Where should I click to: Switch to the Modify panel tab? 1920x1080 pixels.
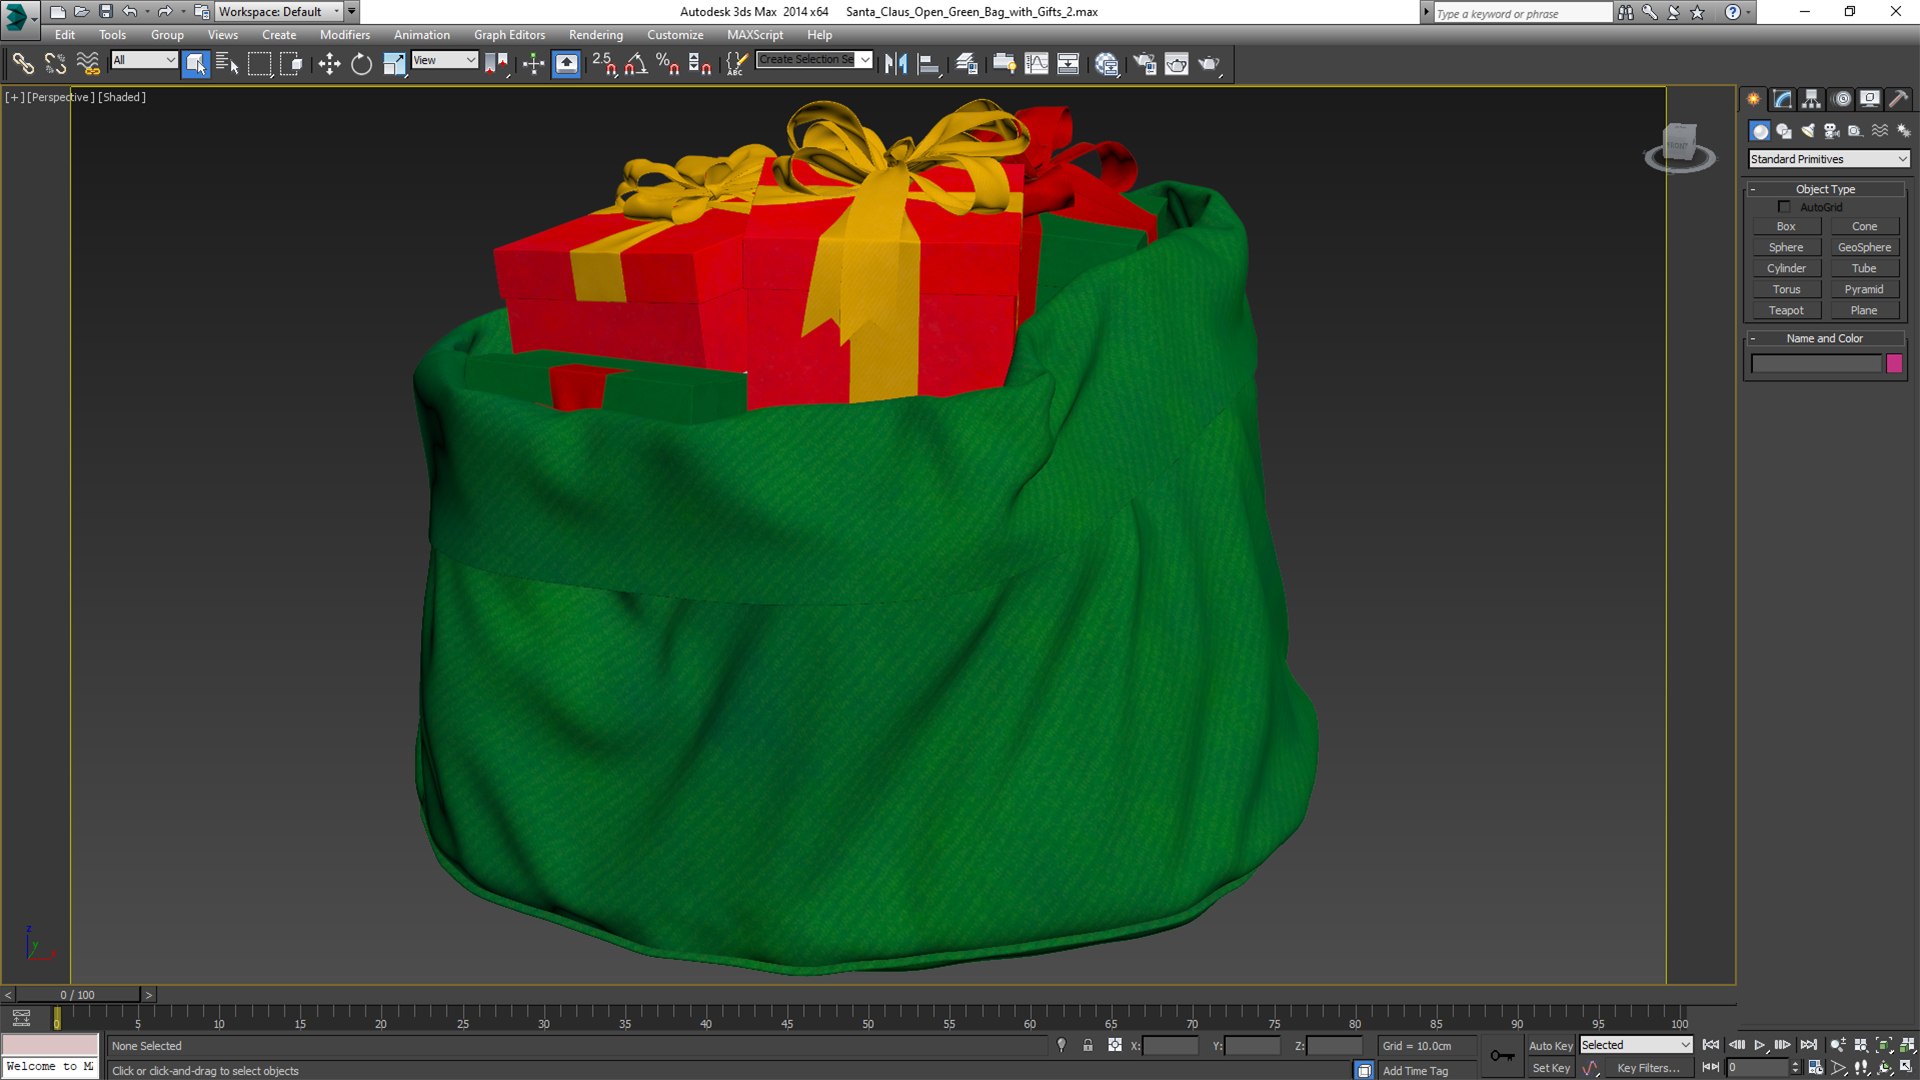pyautogui.click(x=1782, y=99)
